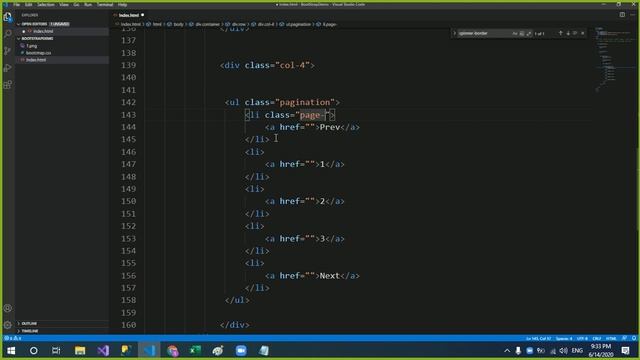Open bootstrap.css file in explorer
Viewport: 640px width, 360px height.
click(x=38, y=53)
